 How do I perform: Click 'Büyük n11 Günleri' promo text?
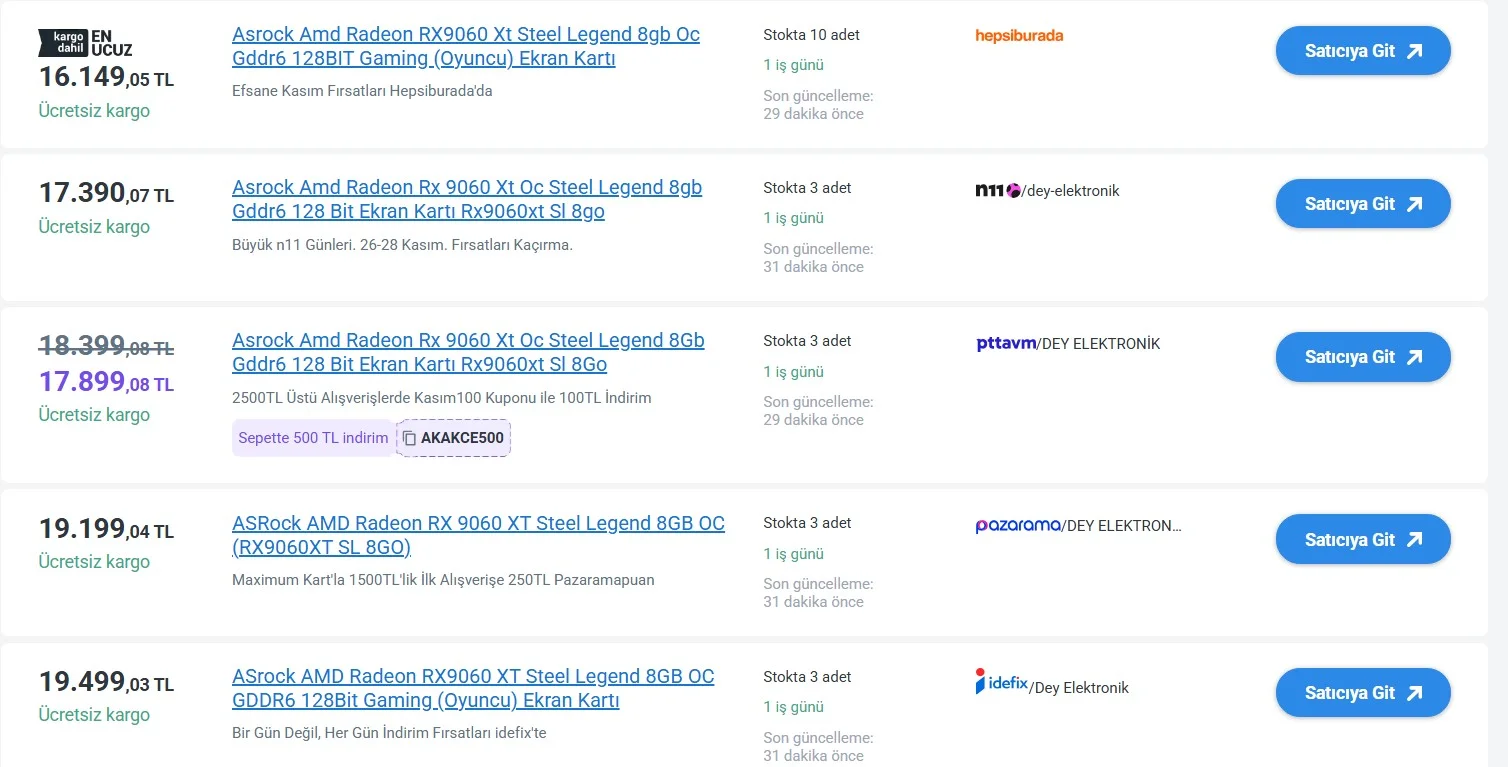pyautogui.click(x=402, y=244)
